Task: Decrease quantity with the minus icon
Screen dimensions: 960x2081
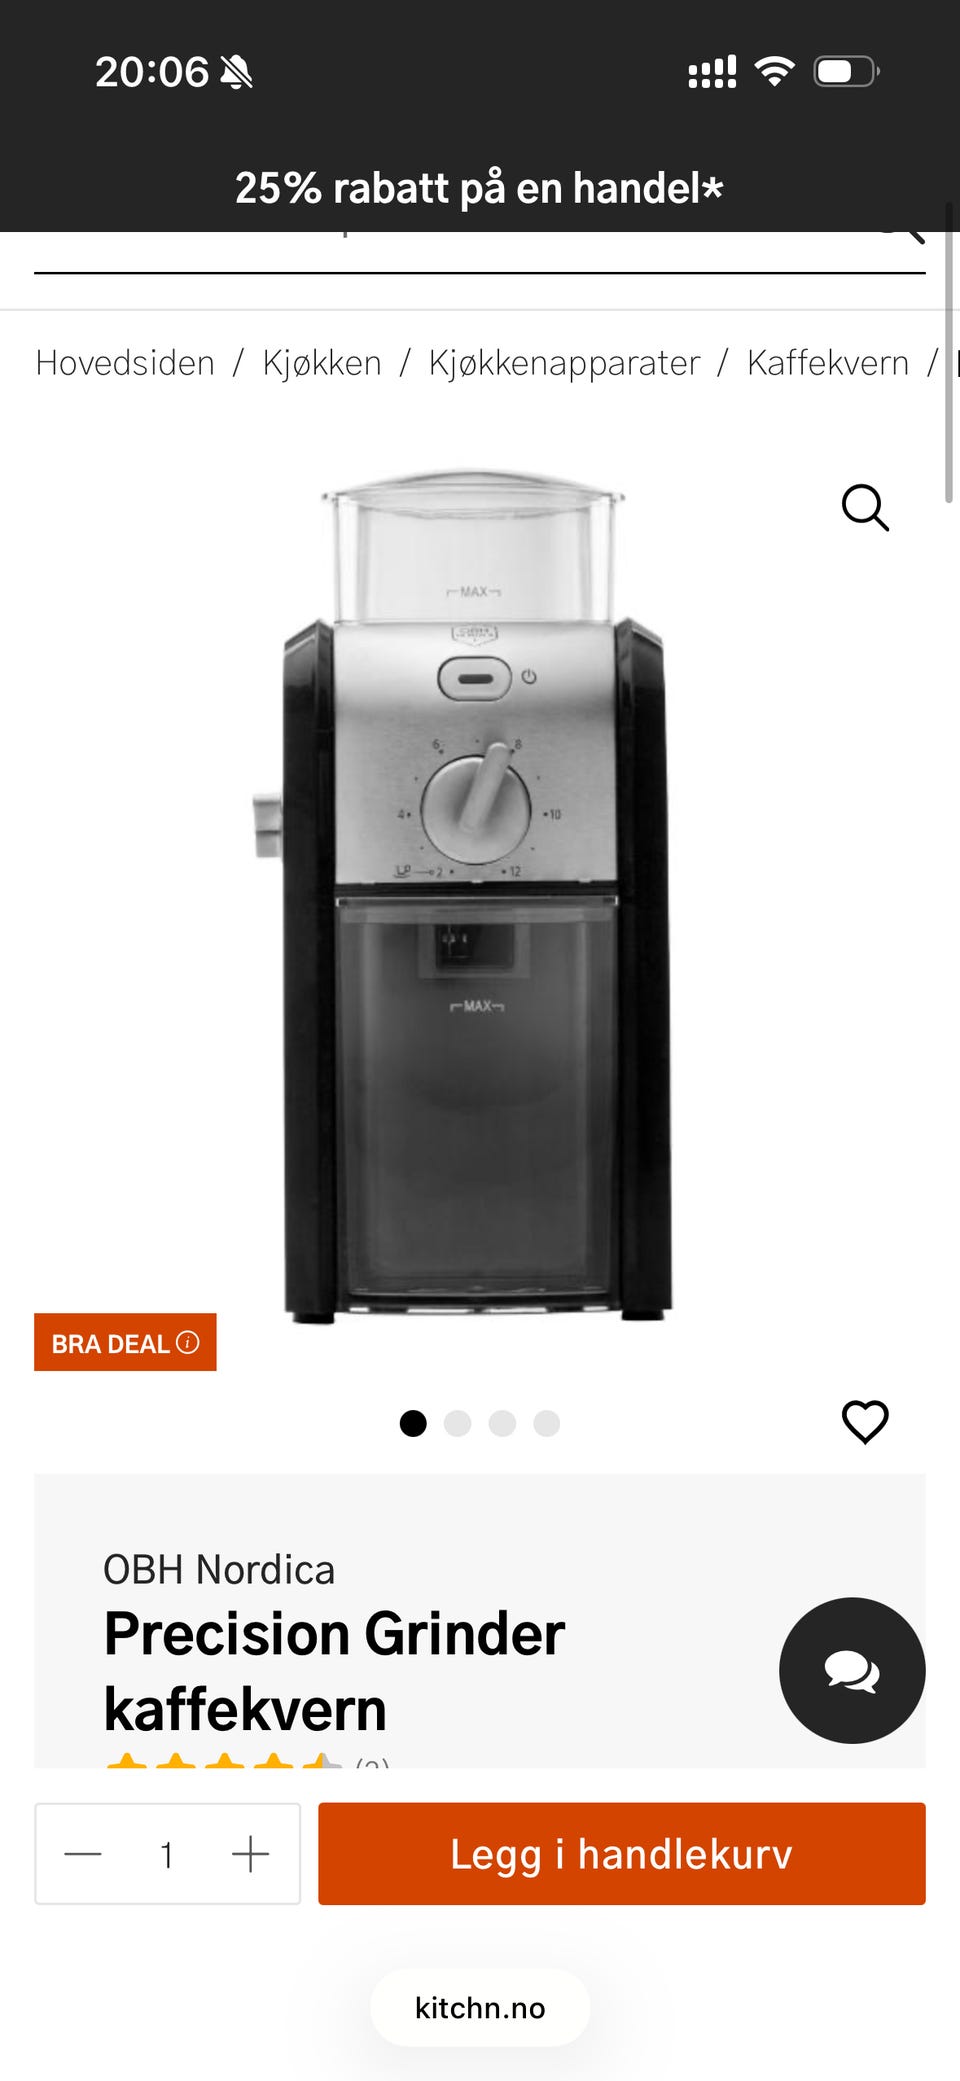Action: pyautogui.click(x=83, y=1854)
